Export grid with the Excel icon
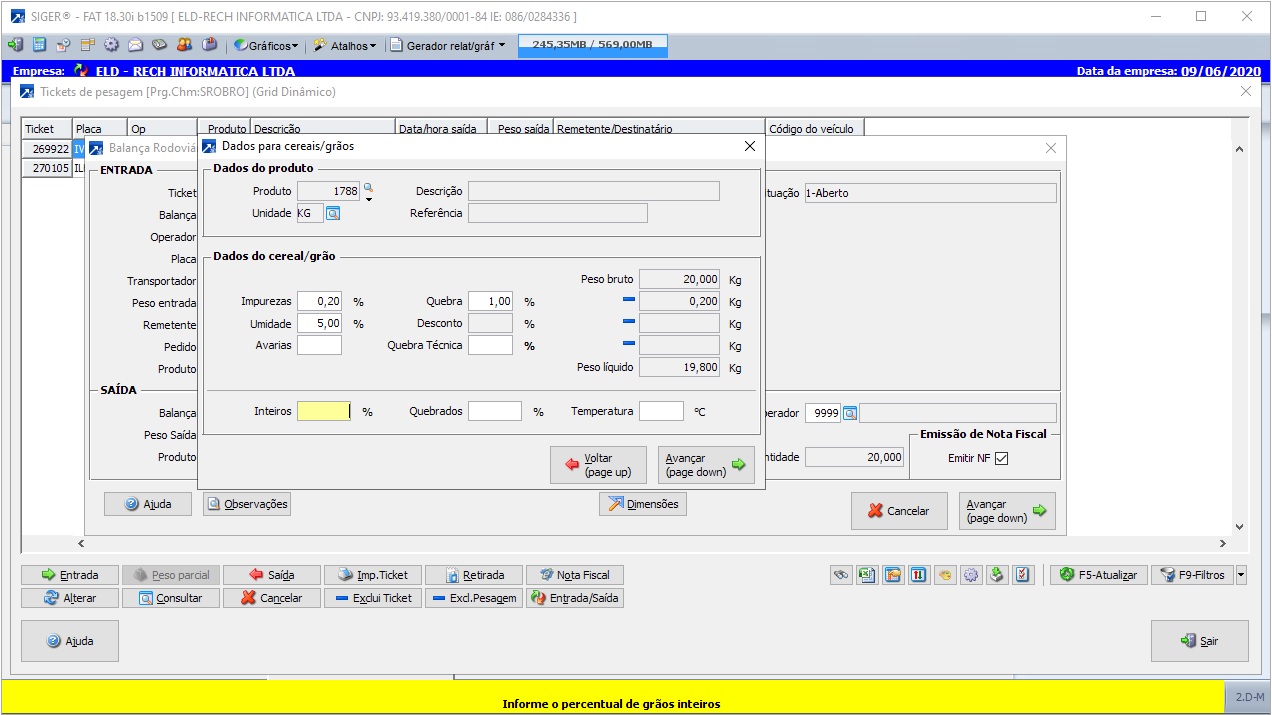Image resolution: width=1272 pixels, height=715 pixels. (867, 575)
